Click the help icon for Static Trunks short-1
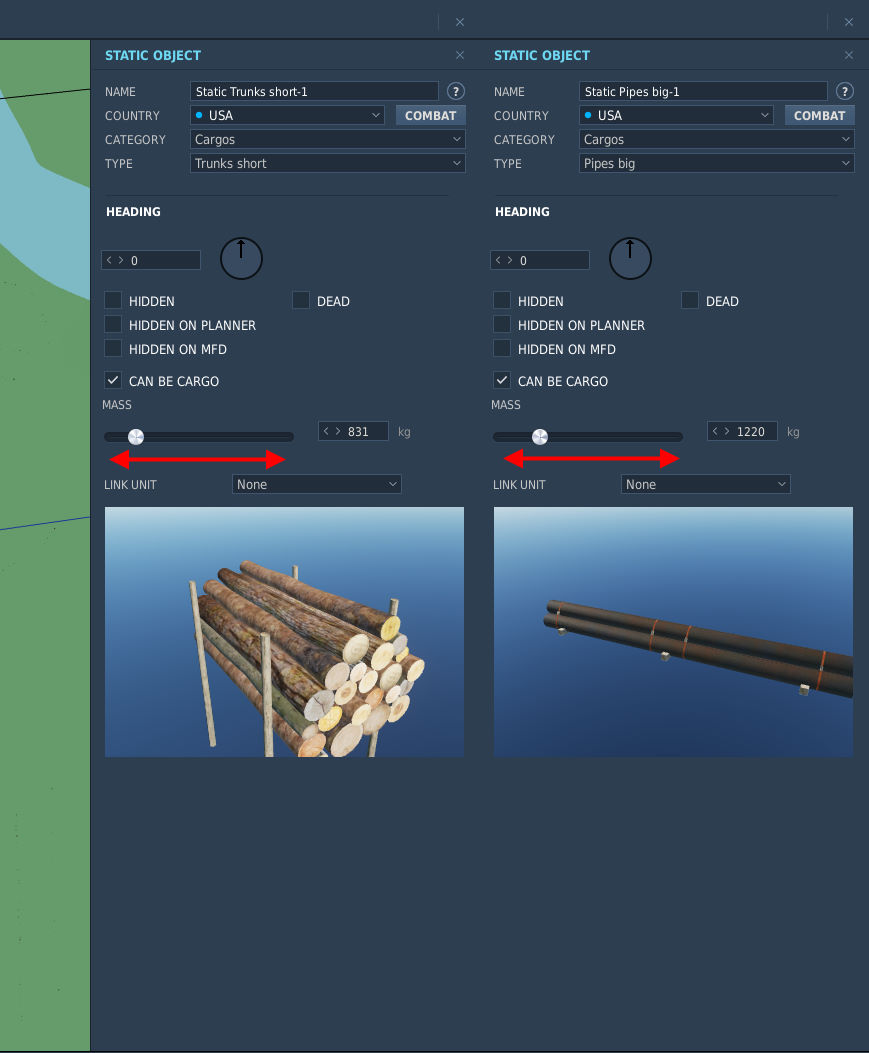 (455, 91)
